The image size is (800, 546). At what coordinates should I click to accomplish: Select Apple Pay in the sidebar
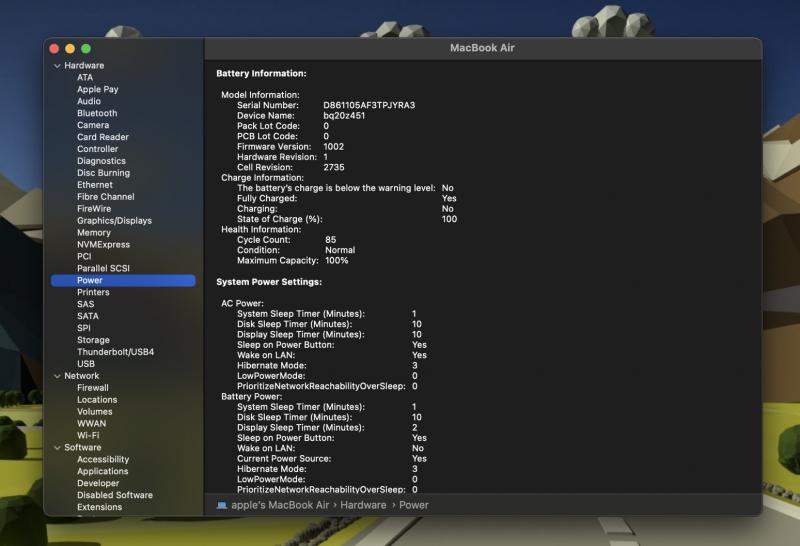98,89
